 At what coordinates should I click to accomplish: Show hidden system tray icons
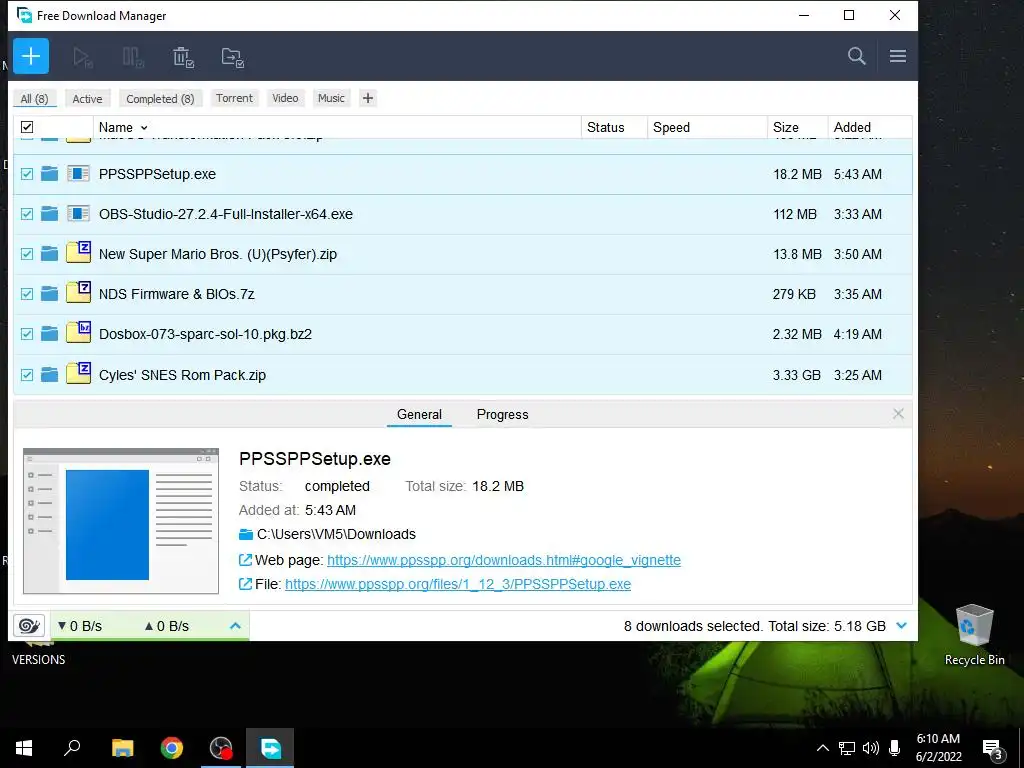[822, 748]
